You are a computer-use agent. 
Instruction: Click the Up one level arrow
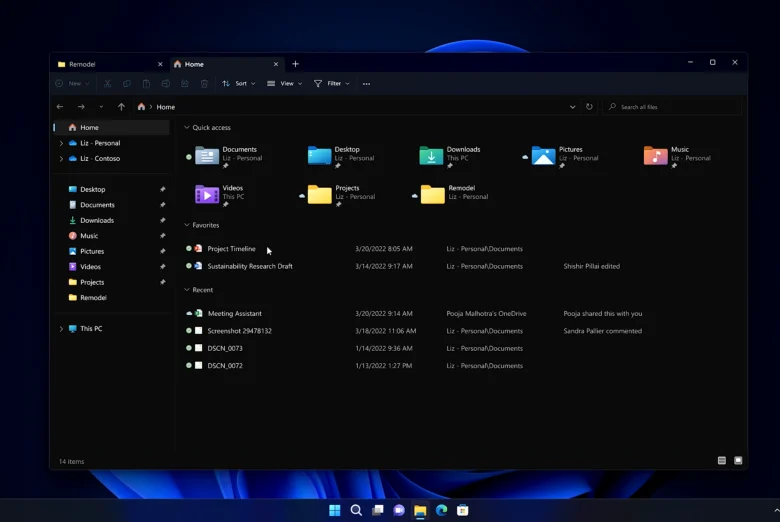pos(121,107)
